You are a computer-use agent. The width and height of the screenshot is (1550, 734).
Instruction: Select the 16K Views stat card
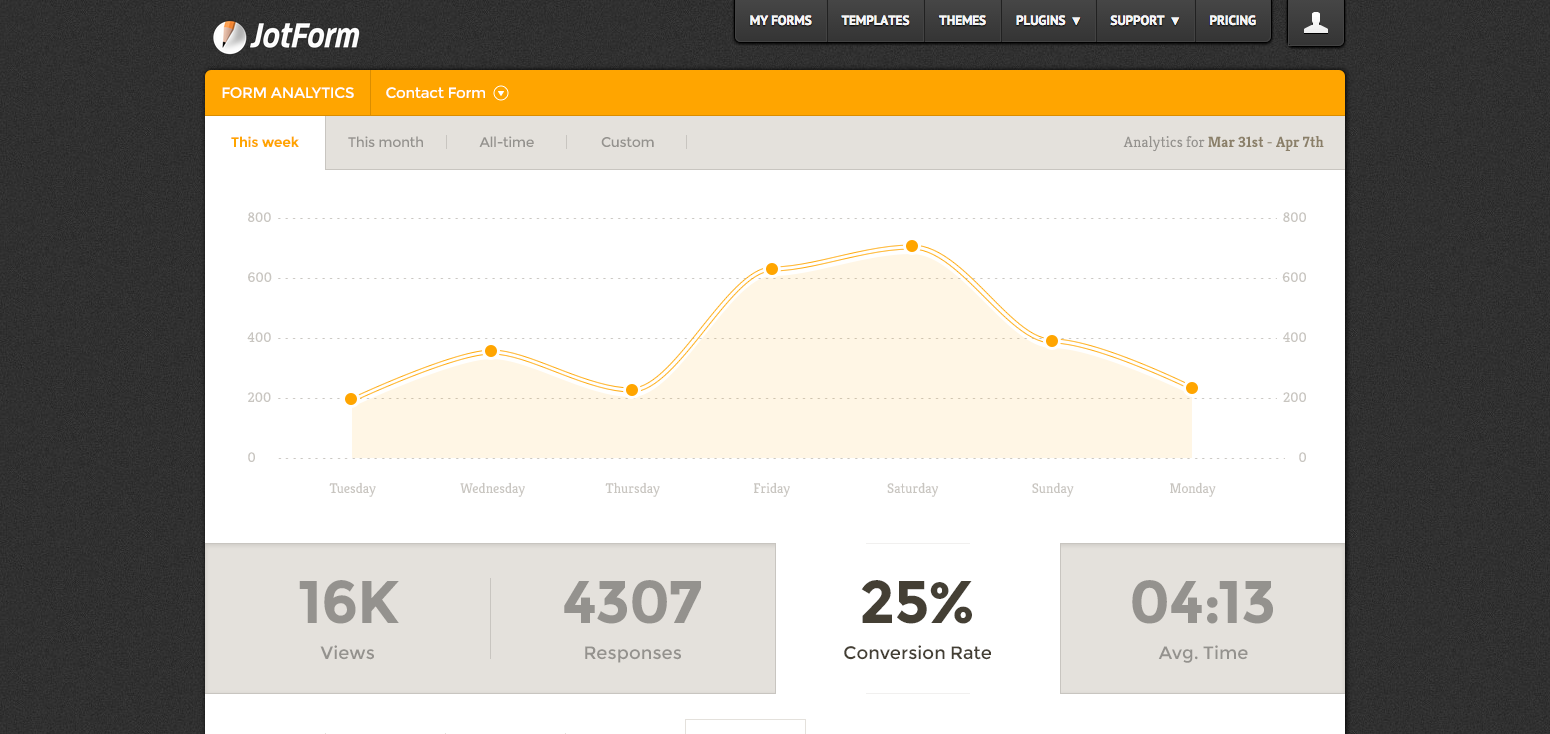coord(348,618)
